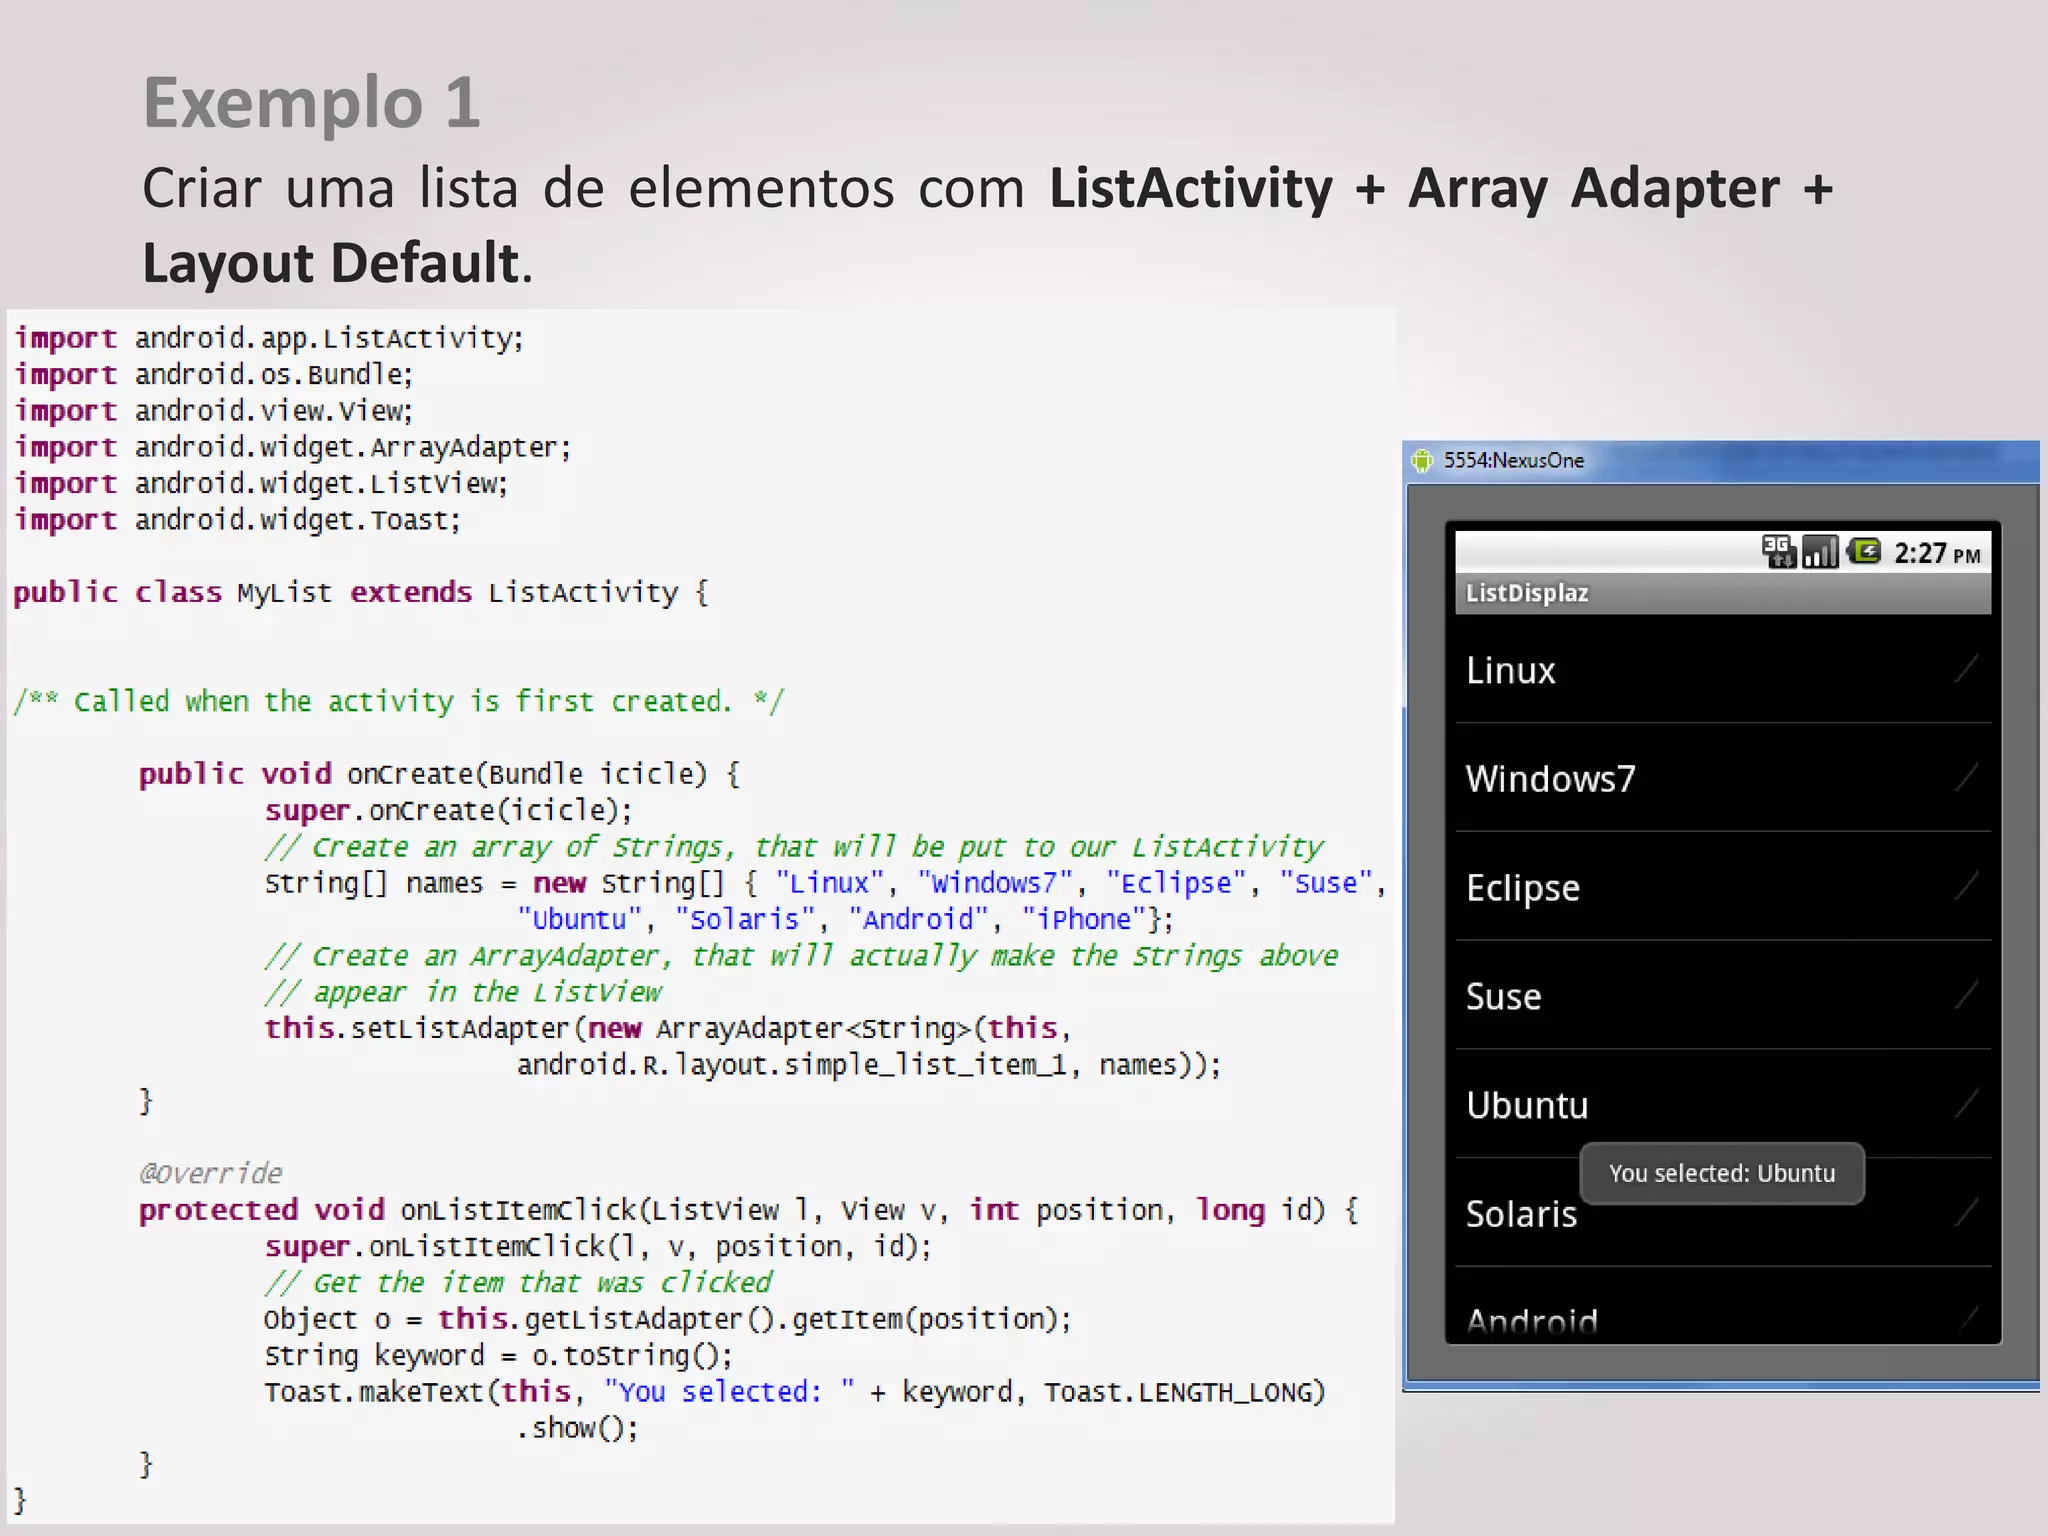Viewport: 2048px width, 1536px height.
Task: Select the Ubuntu list item
Action: tap(1723, 1105)
